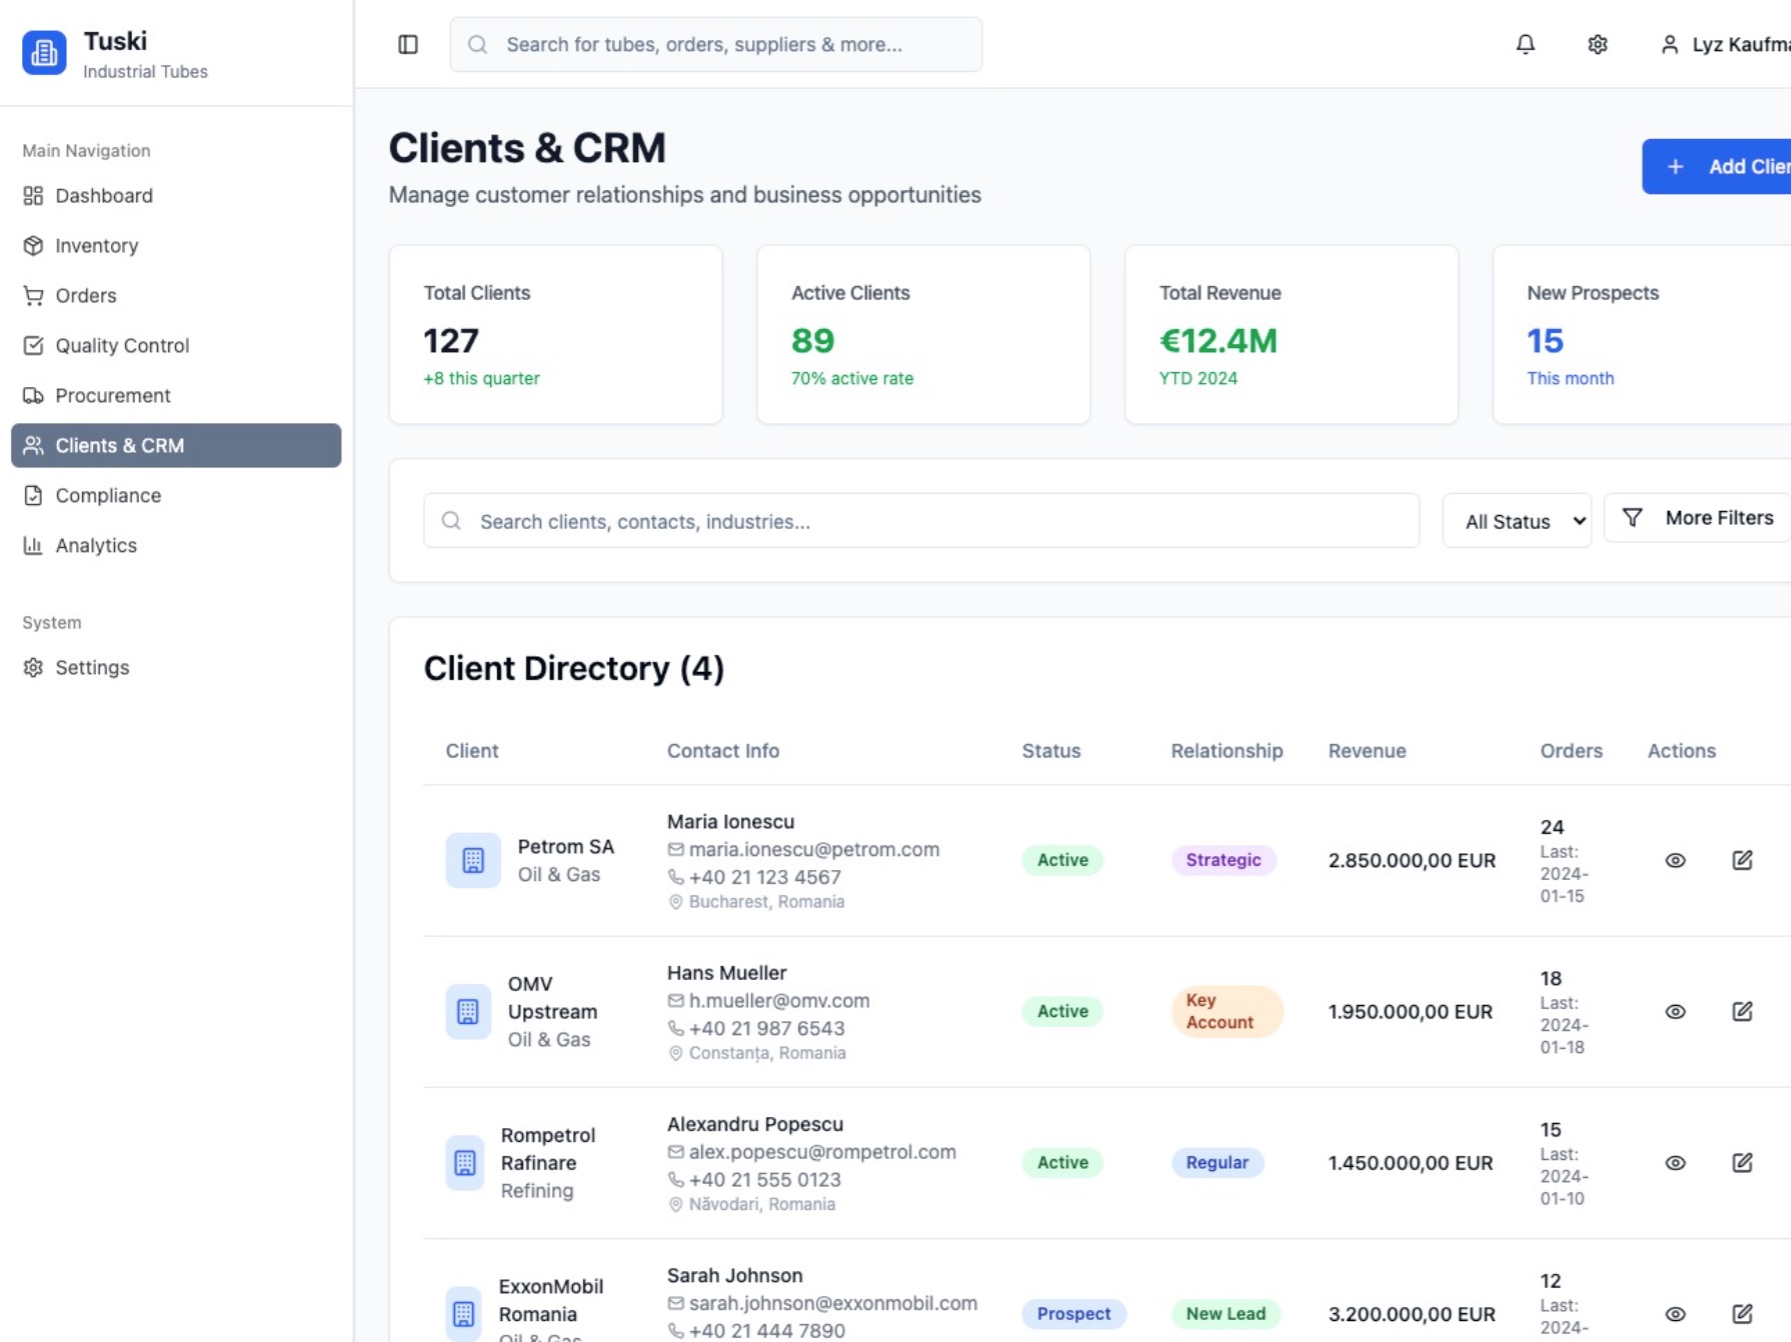Open the Inventory section
Viewport: 1791px width, 1342px height.
pyautogui.click(x=176, y=246)
